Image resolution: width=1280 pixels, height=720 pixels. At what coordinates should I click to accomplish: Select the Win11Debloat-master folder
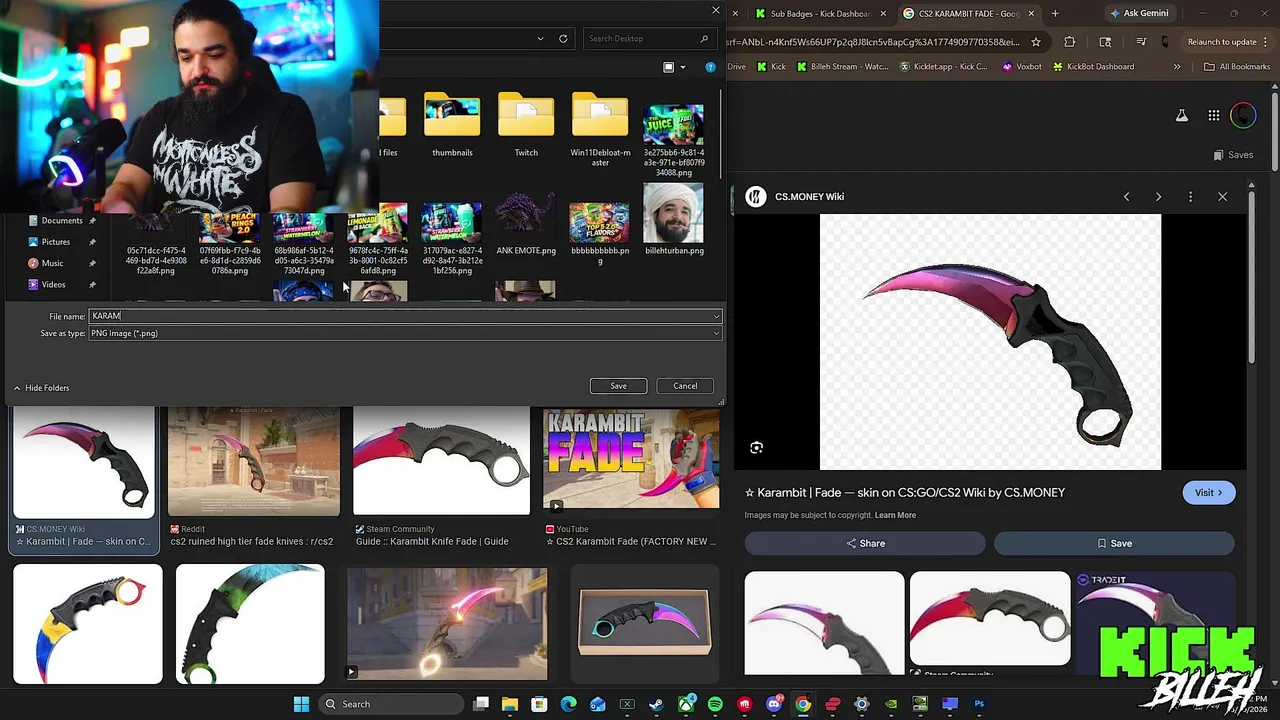tap(600, 130)
